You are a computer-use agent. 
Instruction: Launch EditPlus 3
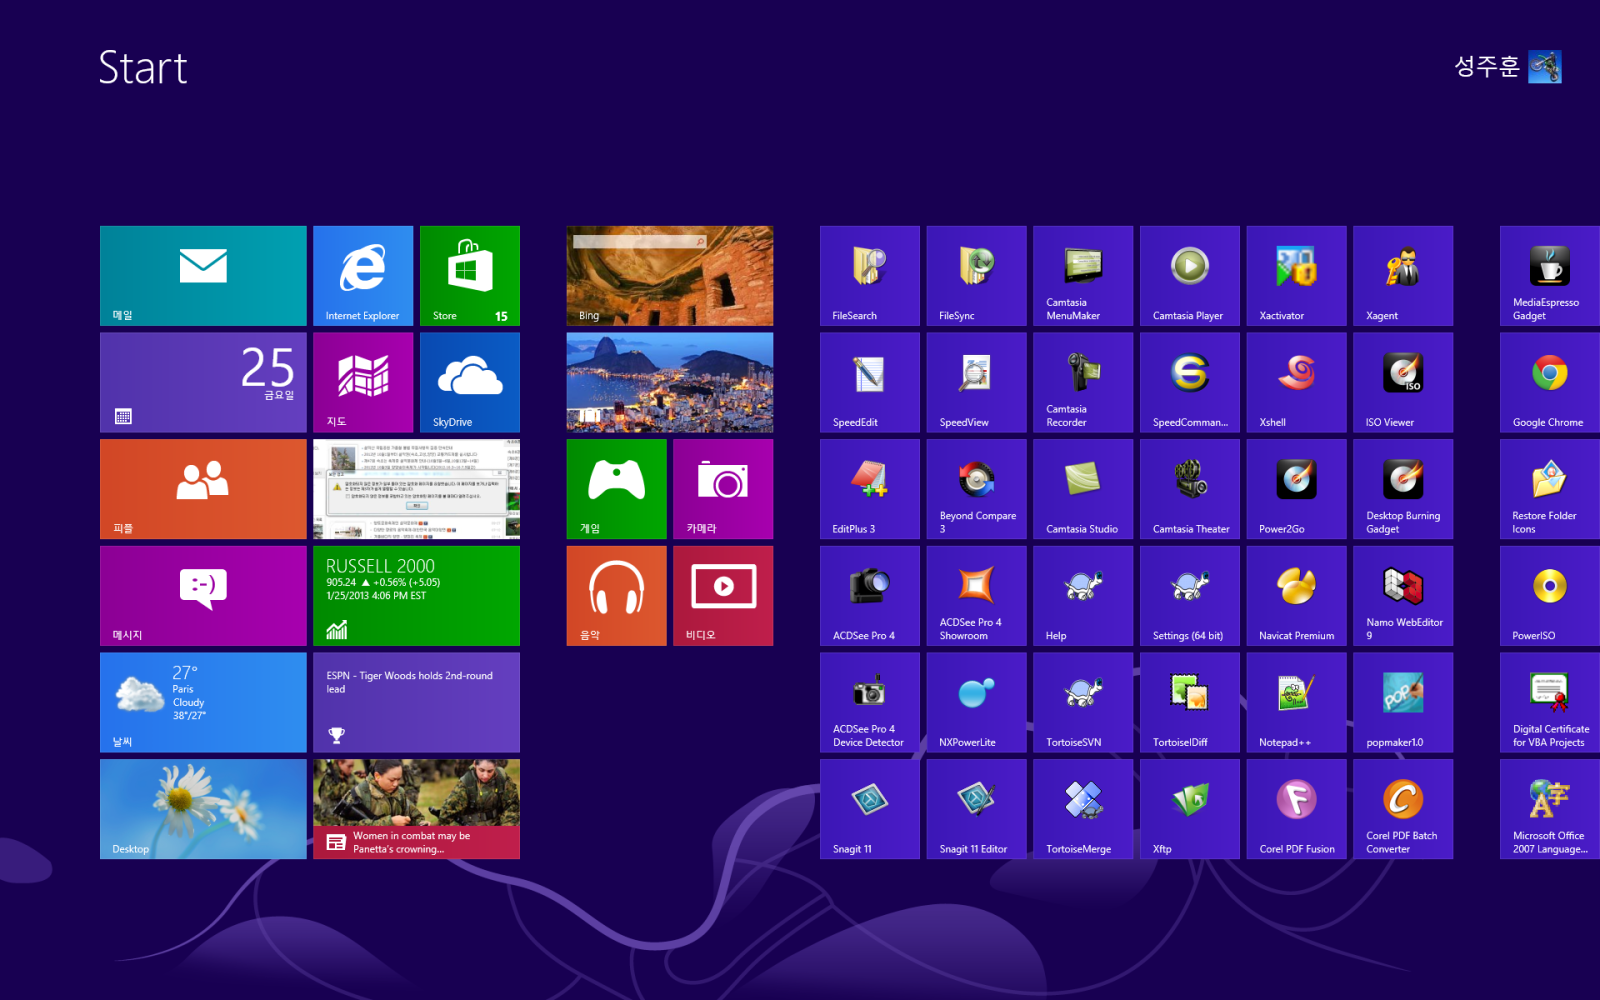[870, 489]
